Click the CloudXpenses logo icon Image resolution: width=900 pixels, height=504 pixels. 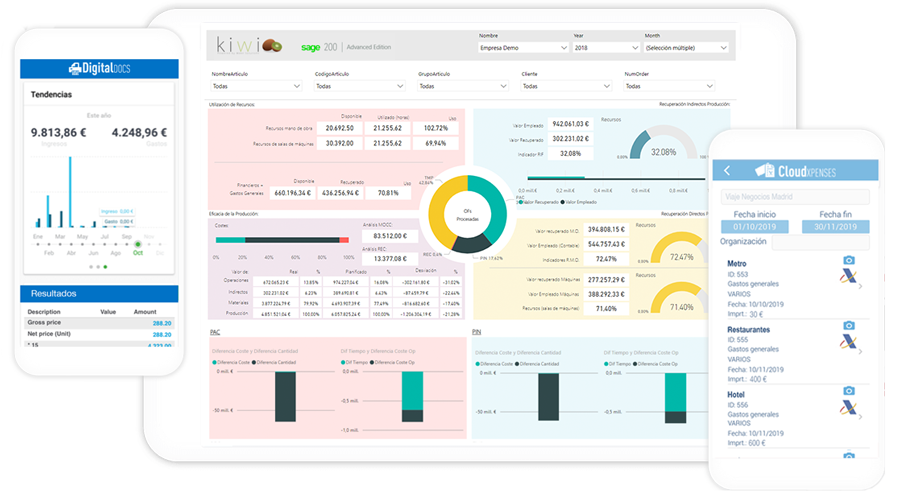765,171
